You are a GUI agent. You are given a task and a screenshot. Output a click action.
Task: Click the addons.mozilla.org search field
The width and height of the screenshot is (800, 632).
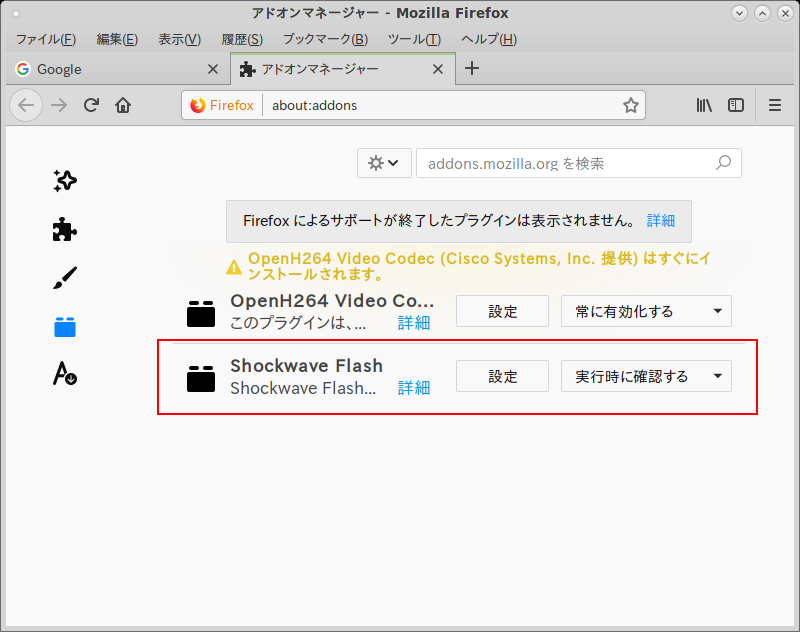(579, 163)
